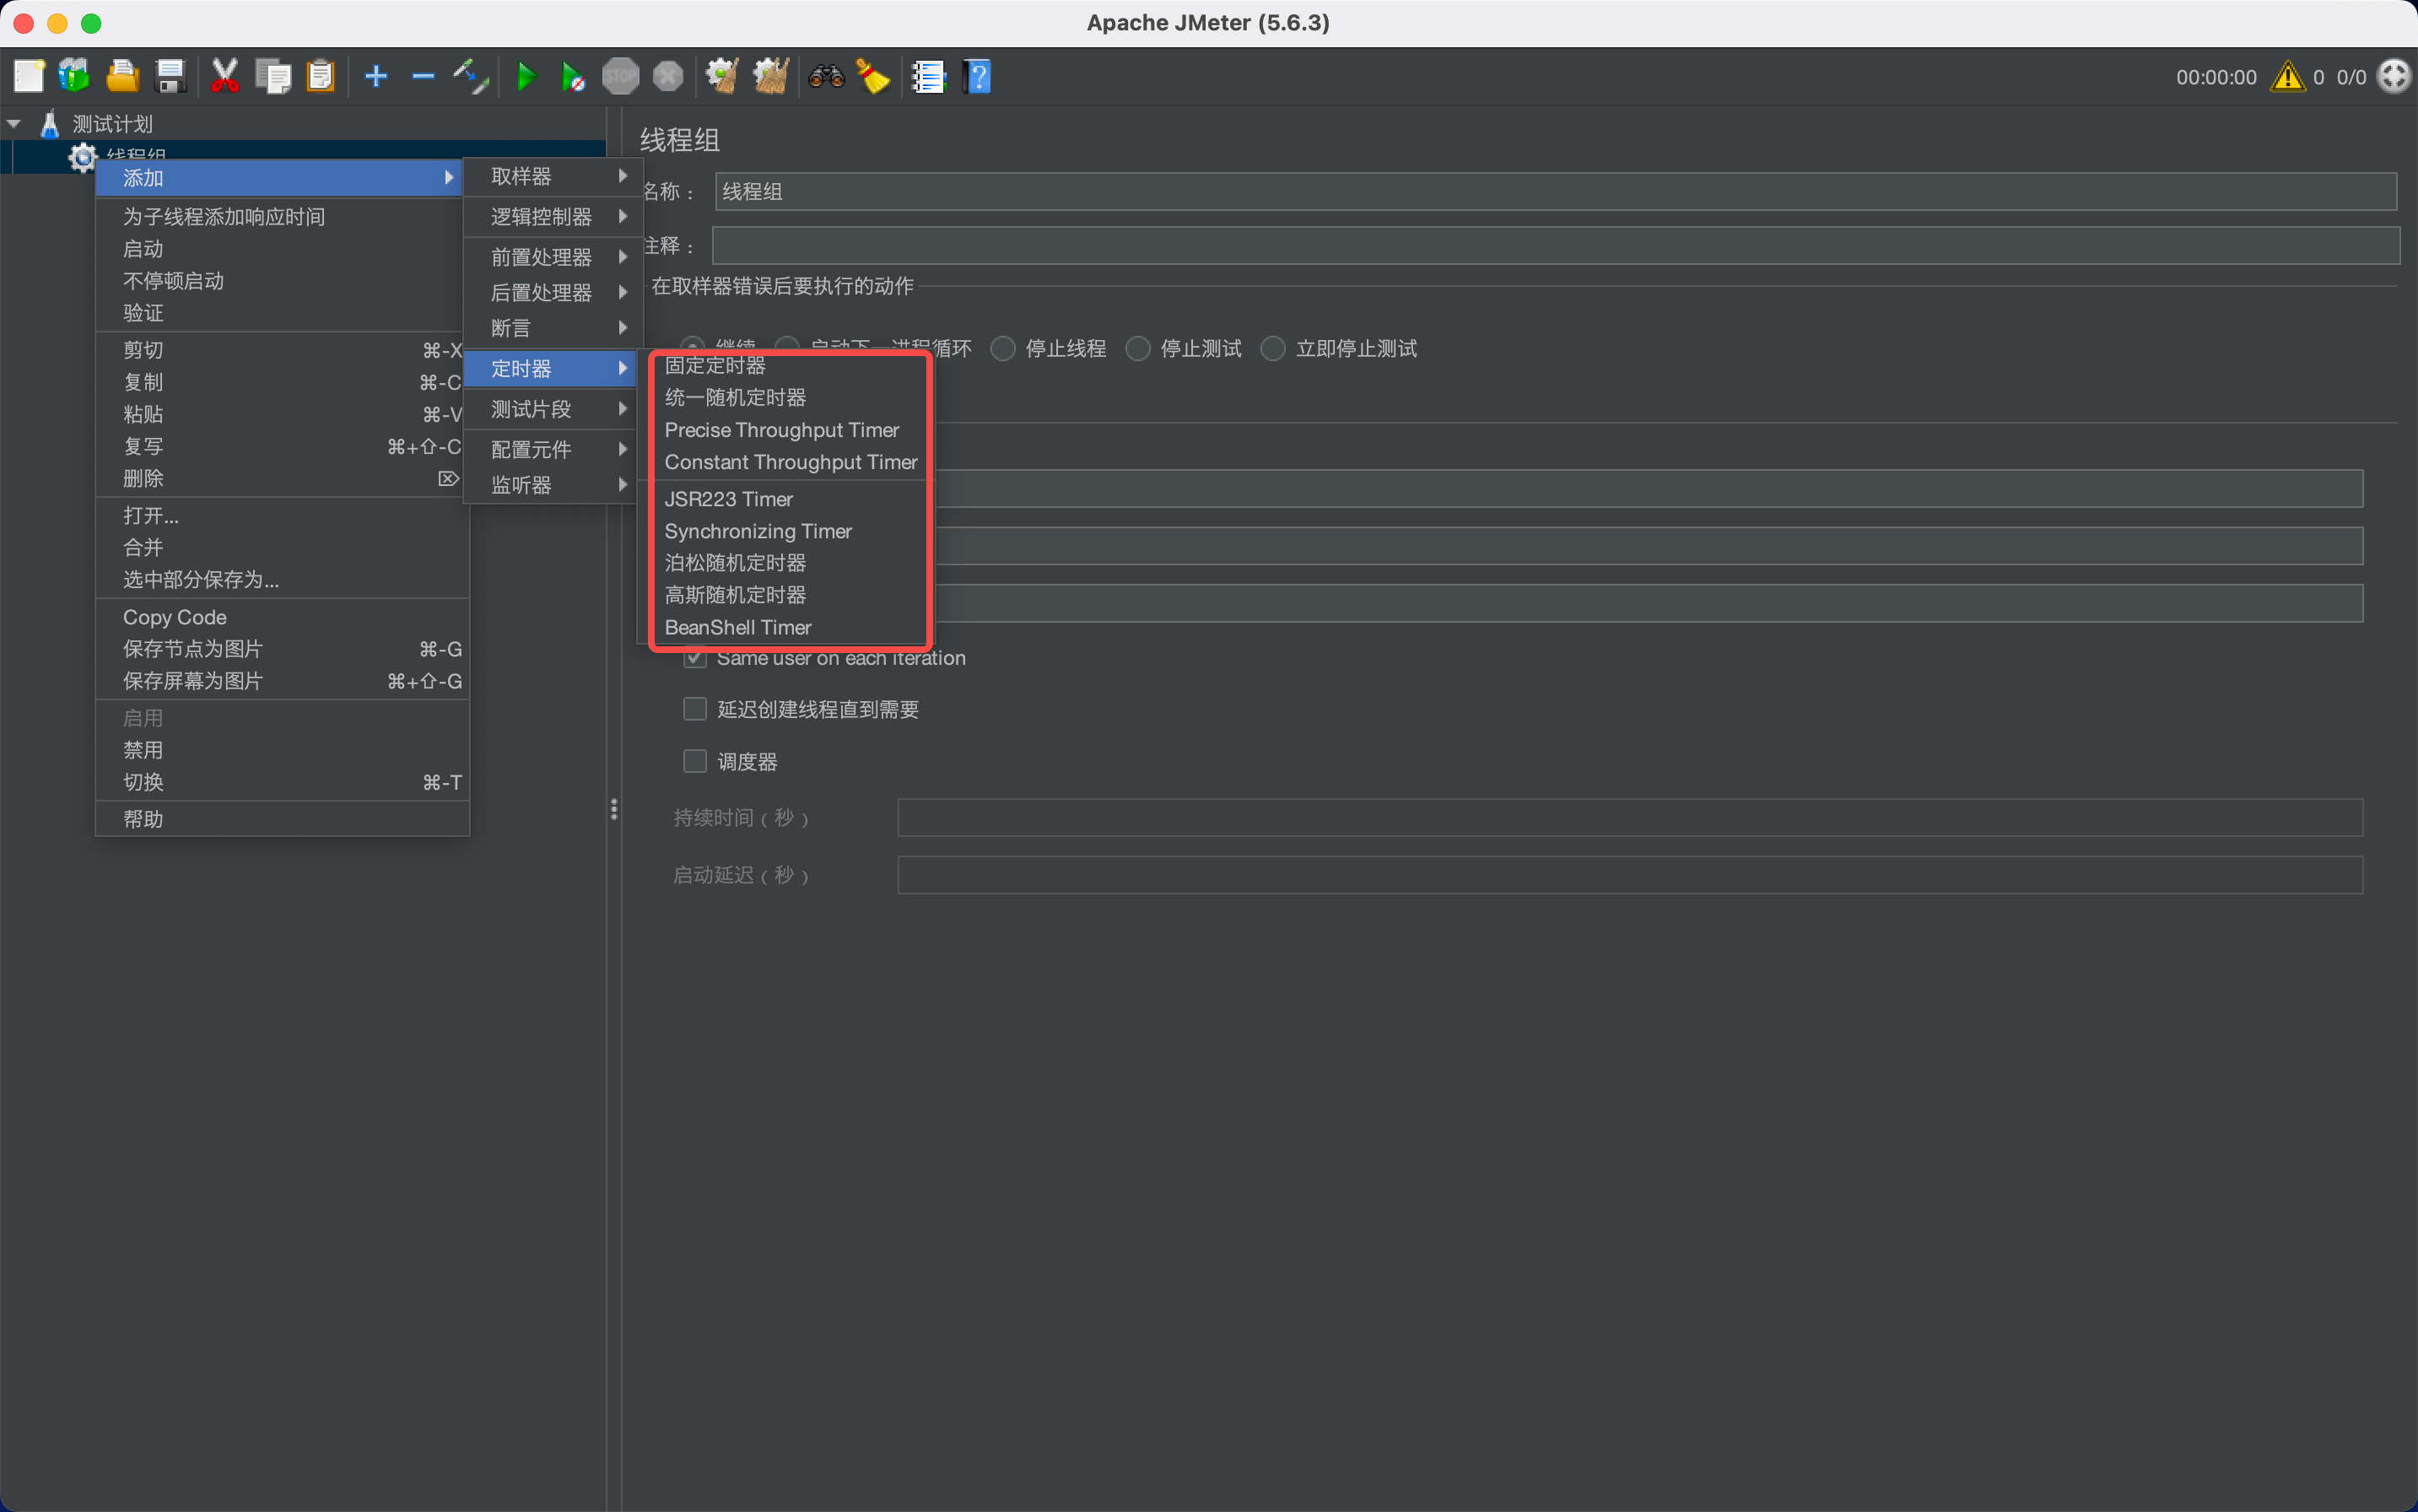
Task: Enable the 调度器 checkbox
Action: (695, 761)
